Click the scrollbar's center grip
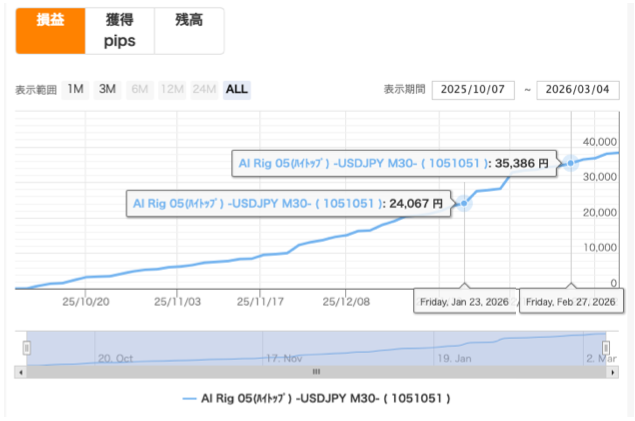 (316, 372)
